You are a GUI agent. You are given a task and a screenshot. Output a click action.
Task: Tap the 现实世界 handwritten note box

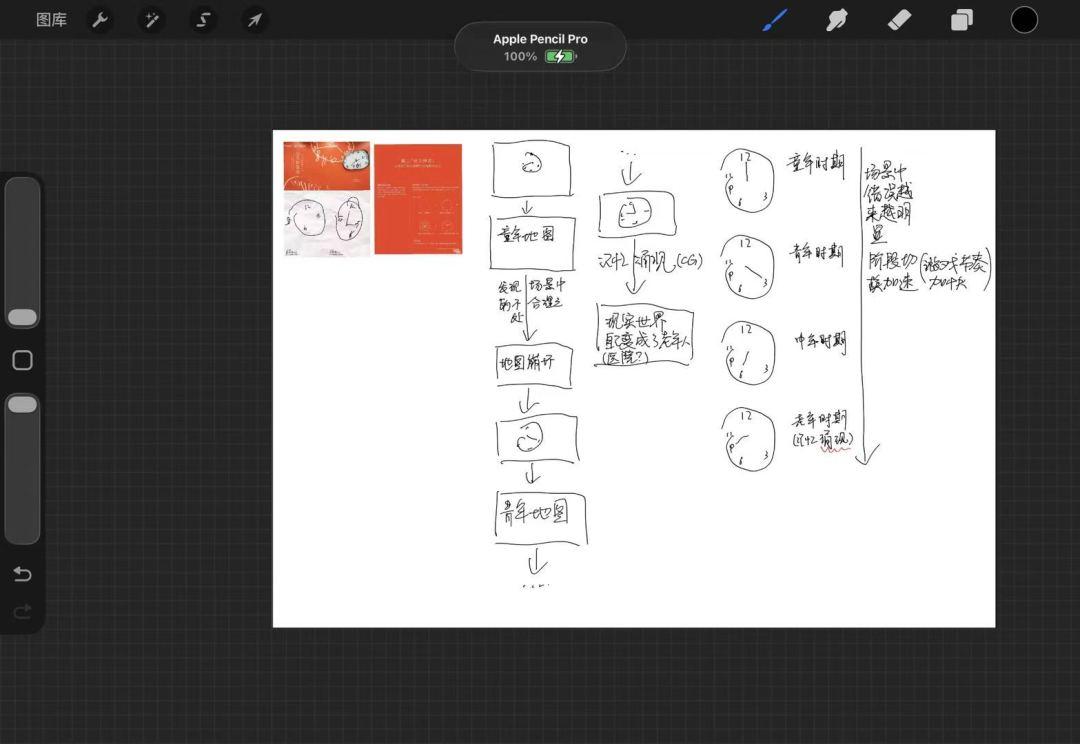[x=645, y=335]
